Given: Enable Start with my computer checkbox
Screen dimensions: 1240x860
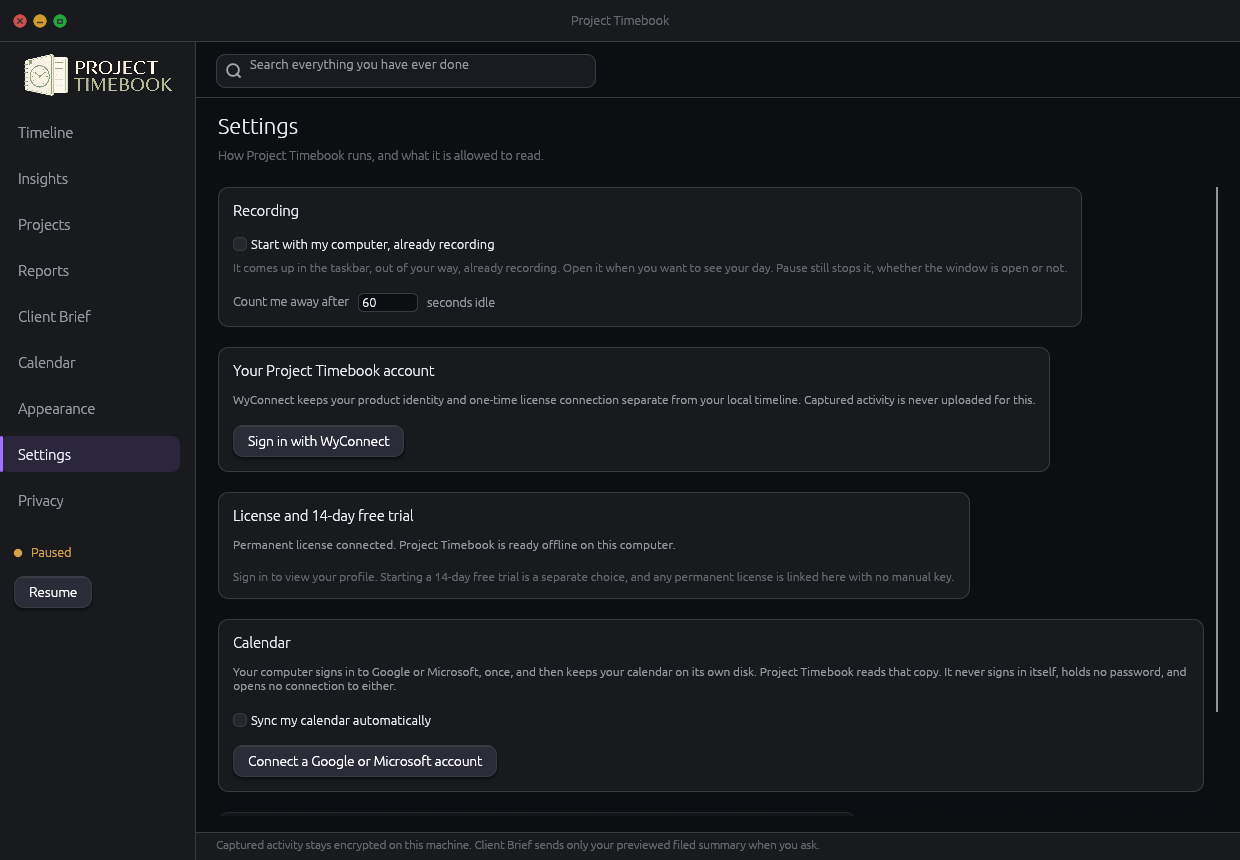Looking at the screenshot, I should (x=240, y=244).
